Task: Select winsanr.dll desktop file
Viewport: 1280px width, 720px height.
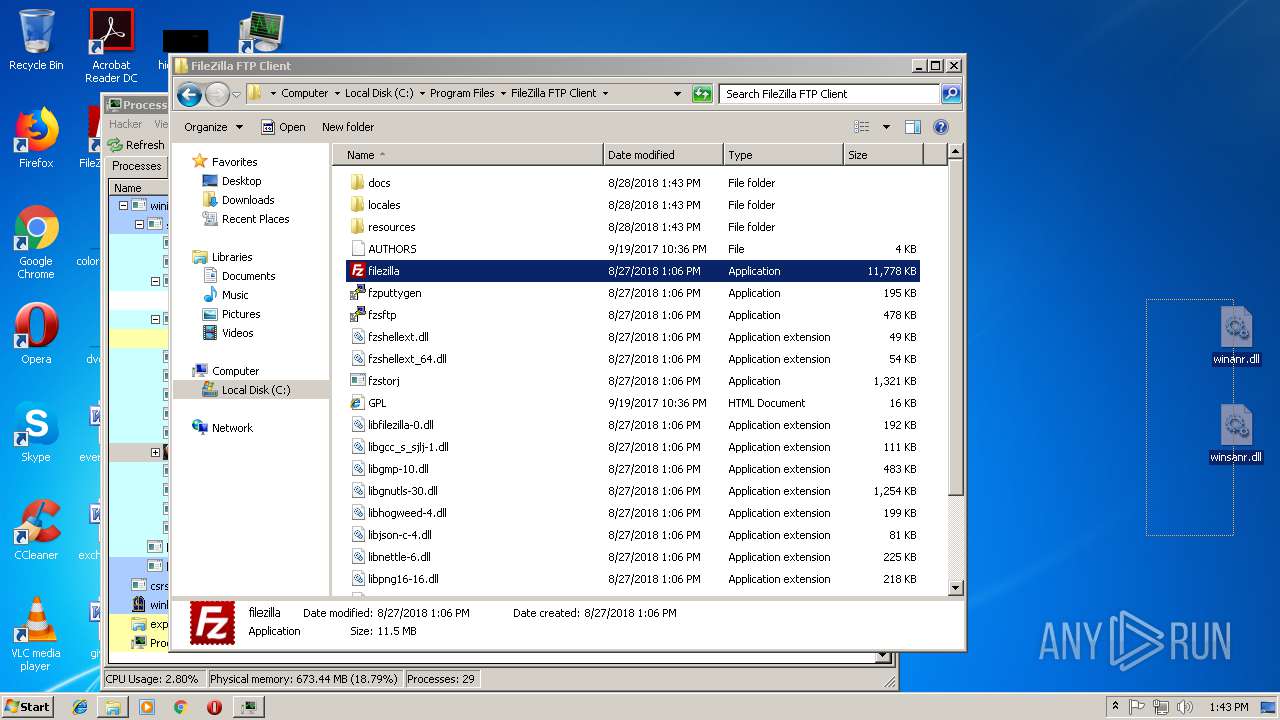Action: point(1236,435)
